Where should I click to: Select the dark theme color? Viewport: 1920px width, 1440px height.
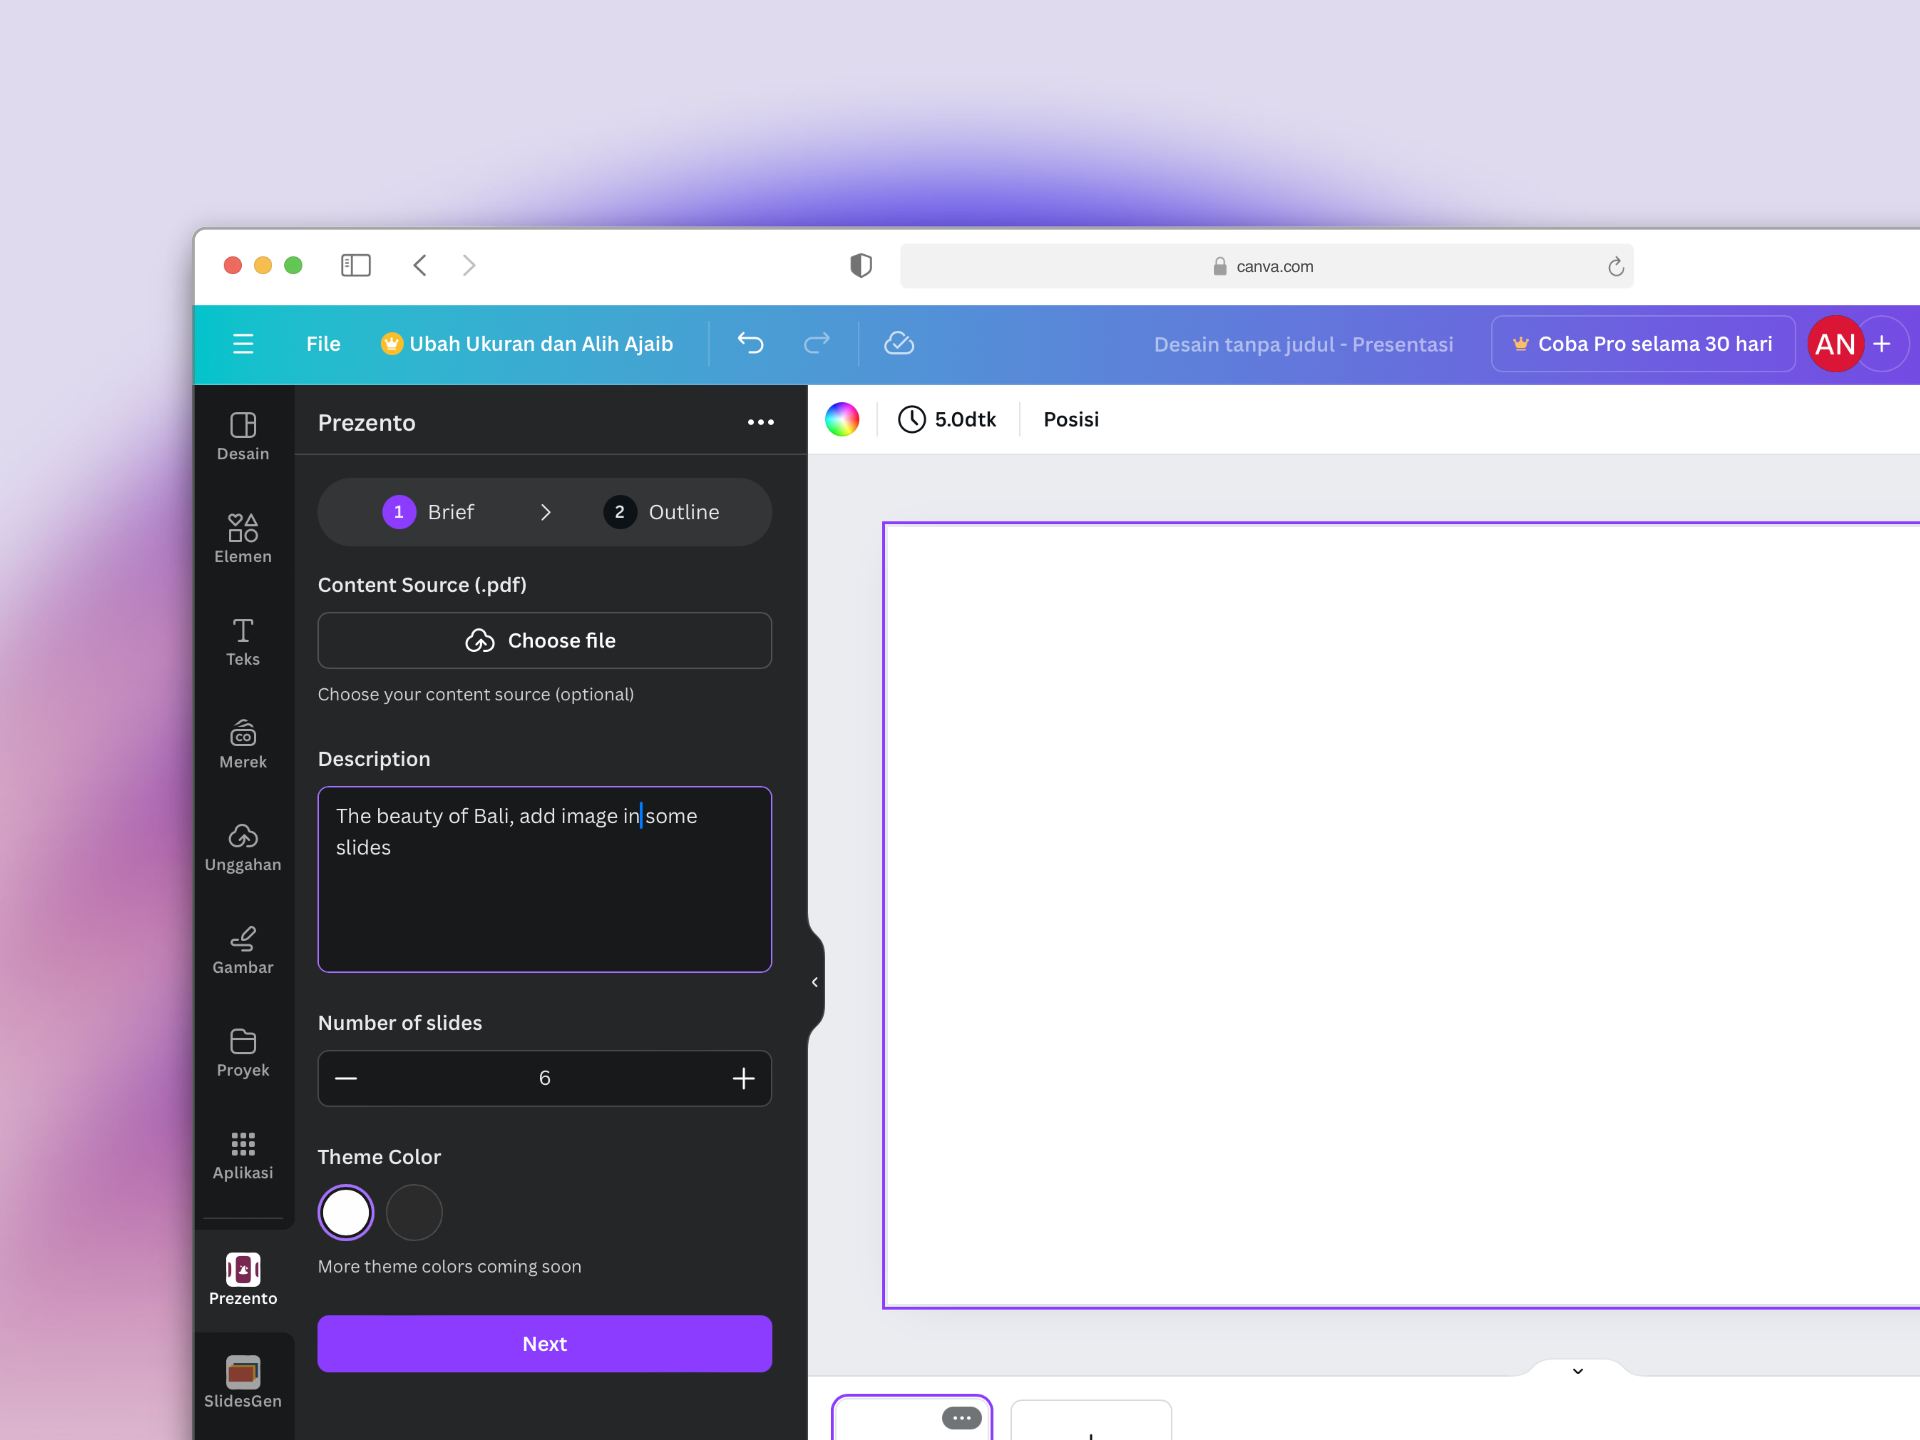(x=414, y=1212)
